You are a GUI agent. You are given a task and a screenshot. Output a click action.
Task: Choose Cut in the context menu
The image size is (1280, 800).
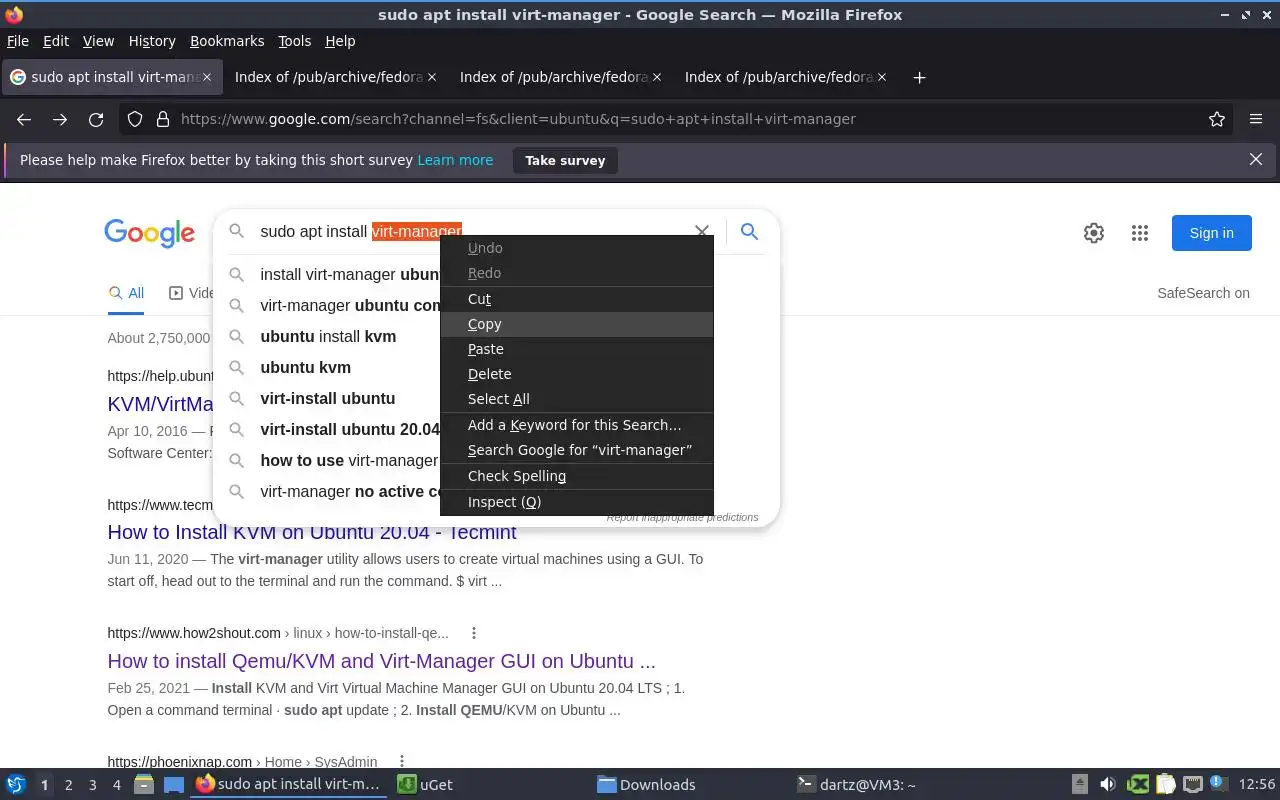coord(577,299)
